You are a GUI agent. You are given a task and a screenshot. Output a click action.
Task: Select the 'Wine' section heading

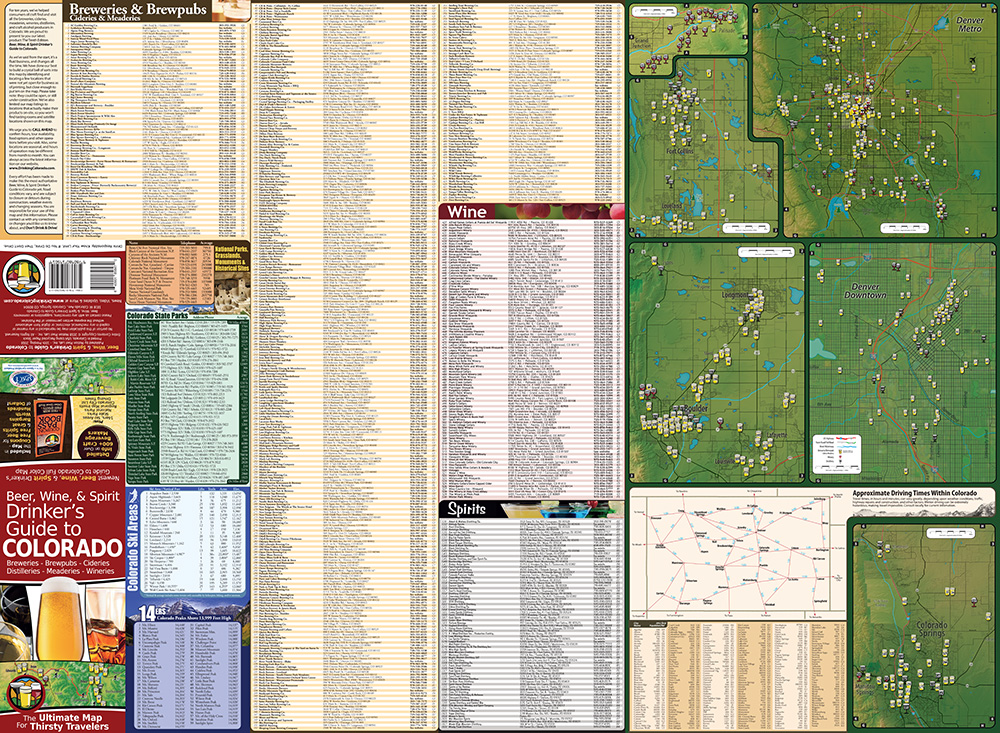point(470,213)
